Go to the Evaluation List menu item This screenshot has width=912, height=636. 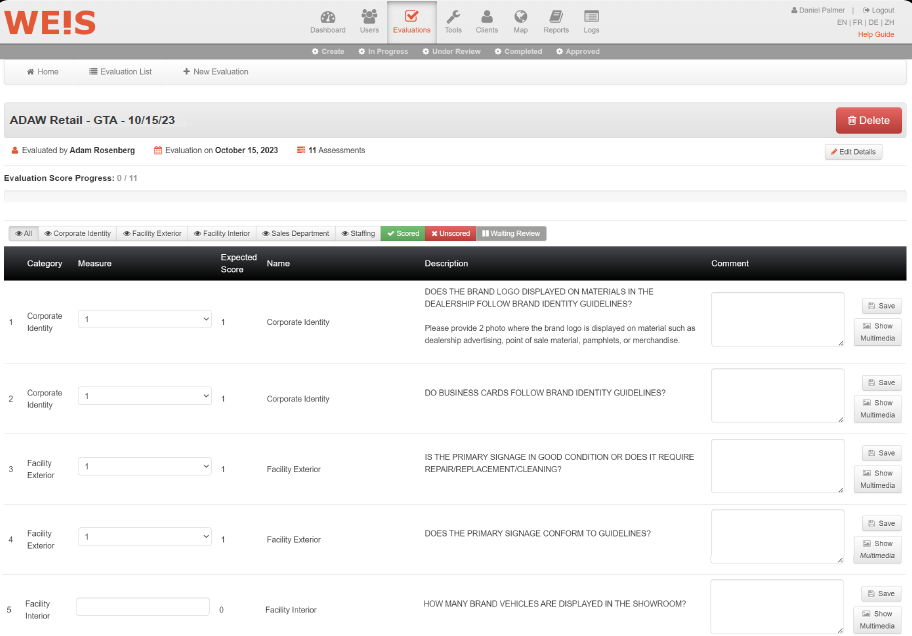click(120, 72)
